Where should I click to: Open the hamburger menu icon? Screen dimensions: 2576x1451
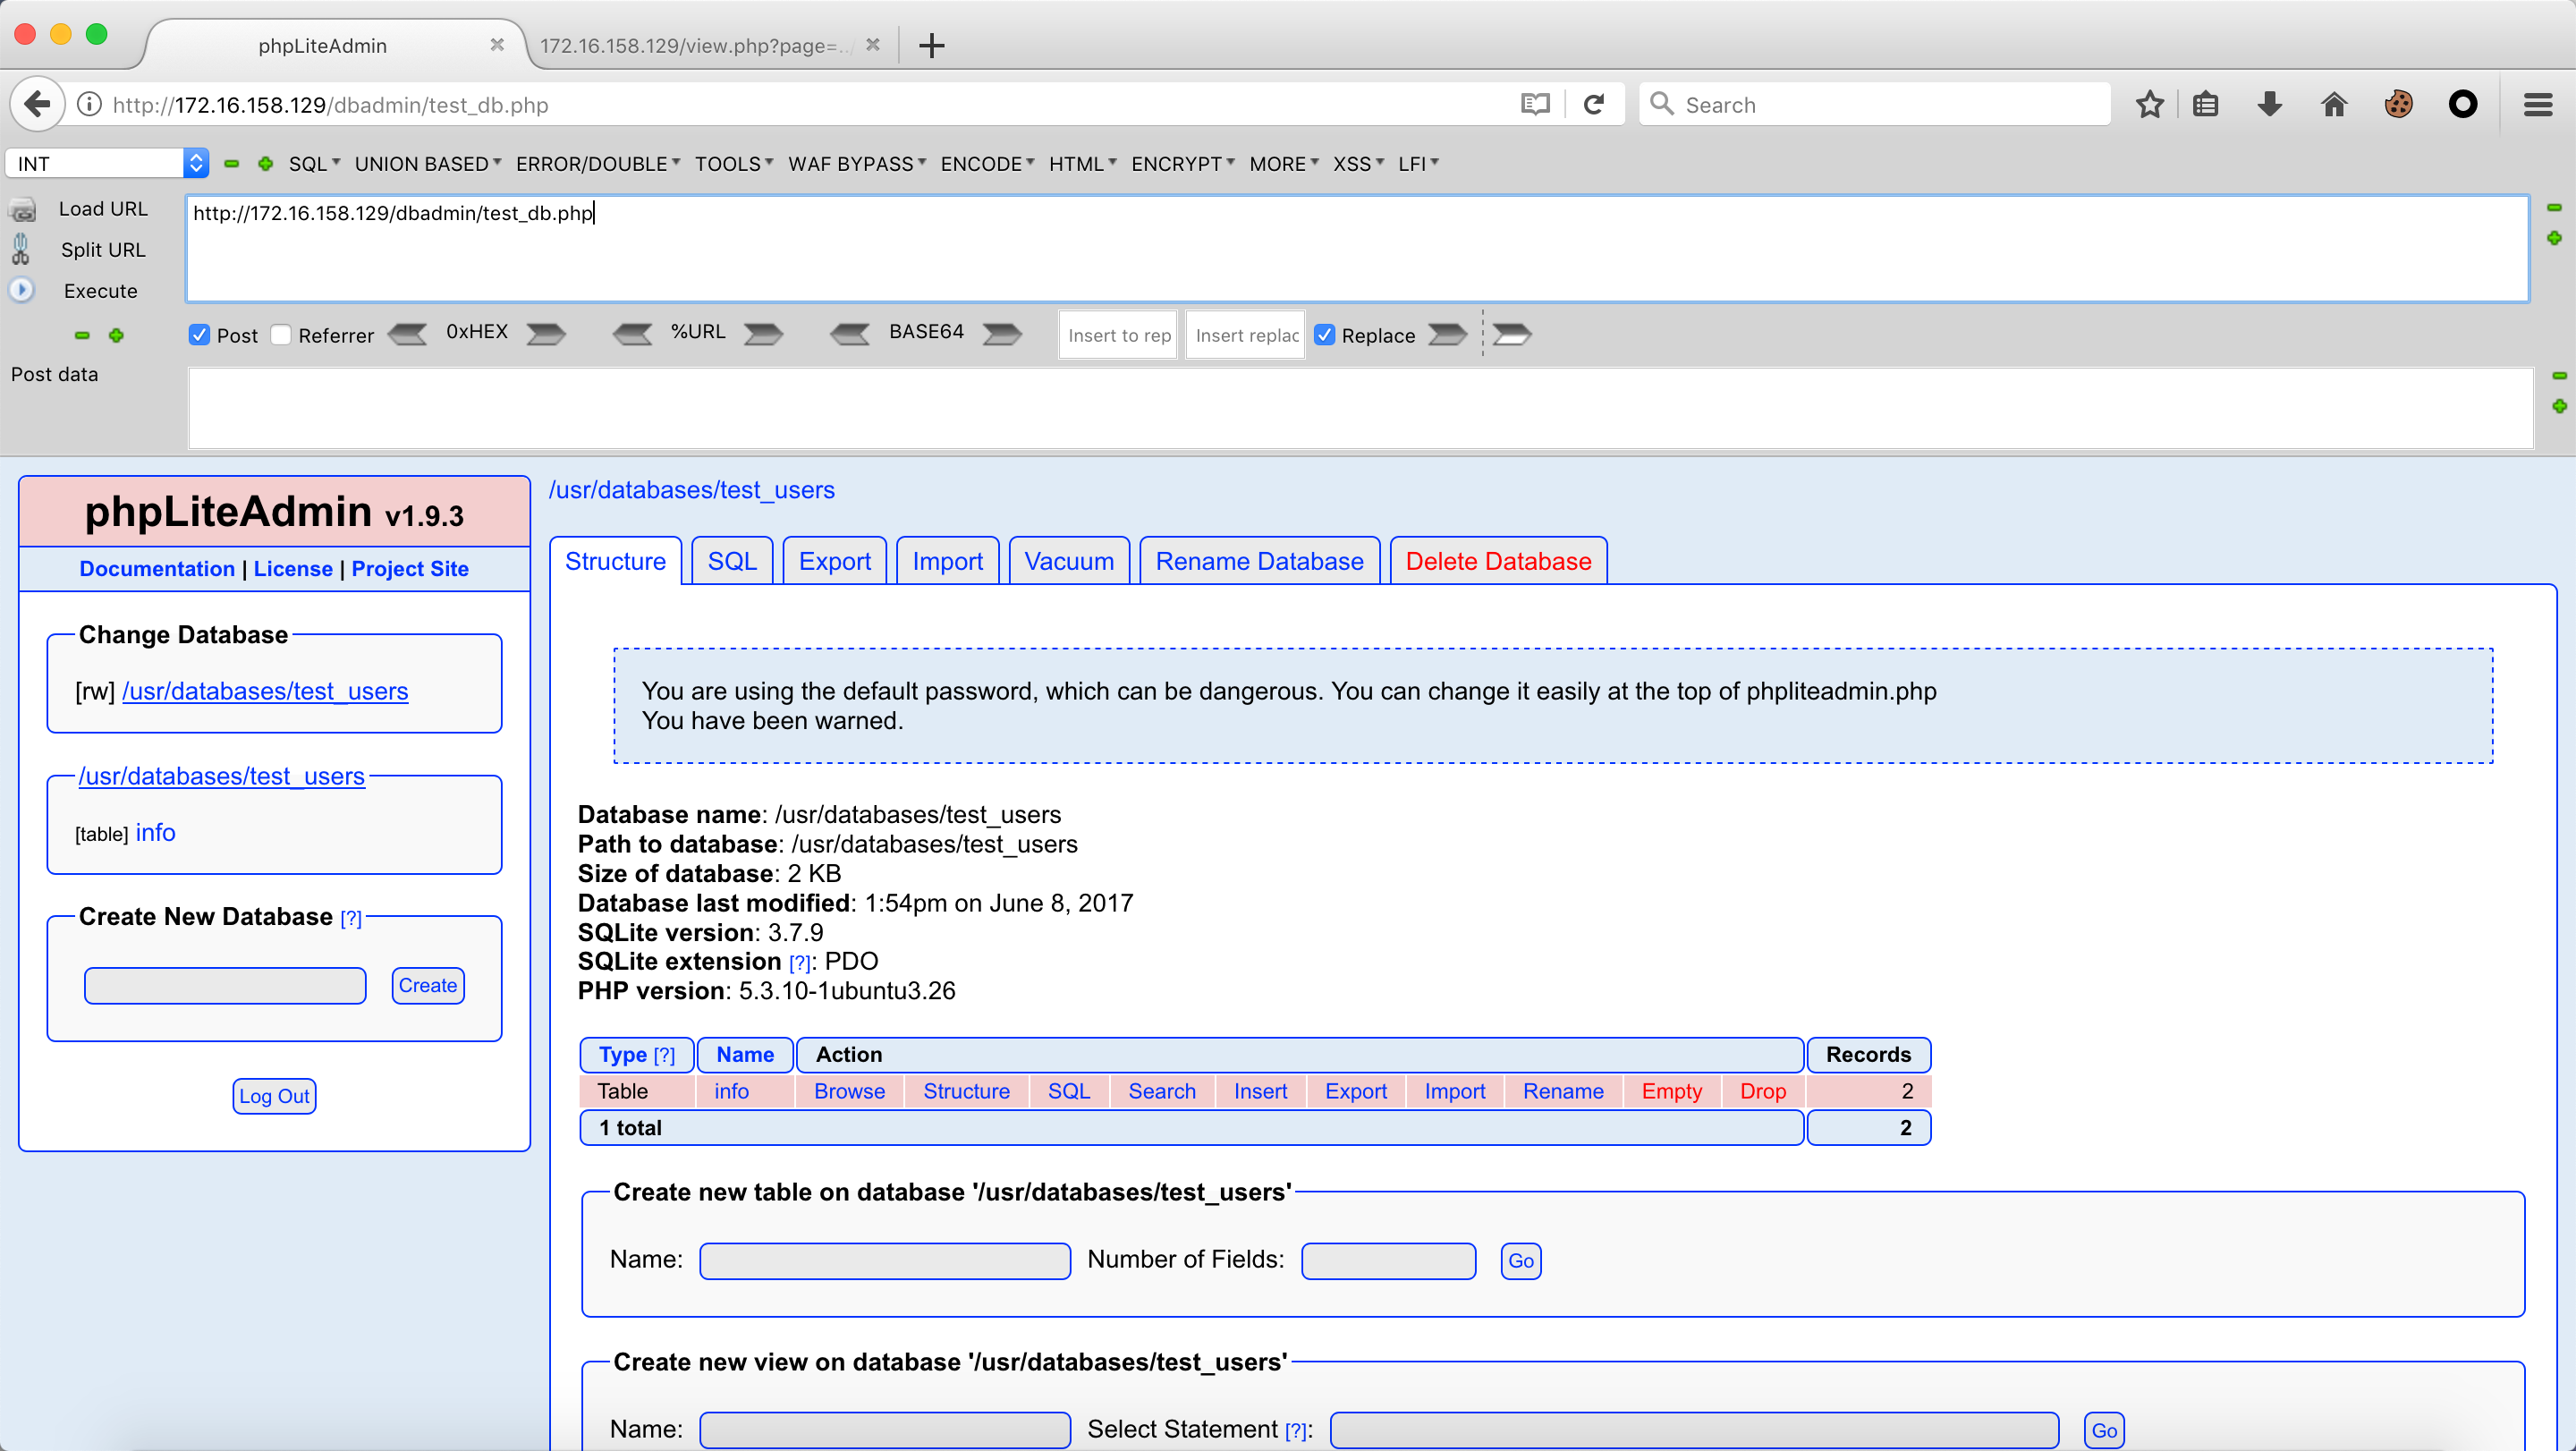[x=2537, y=104]
